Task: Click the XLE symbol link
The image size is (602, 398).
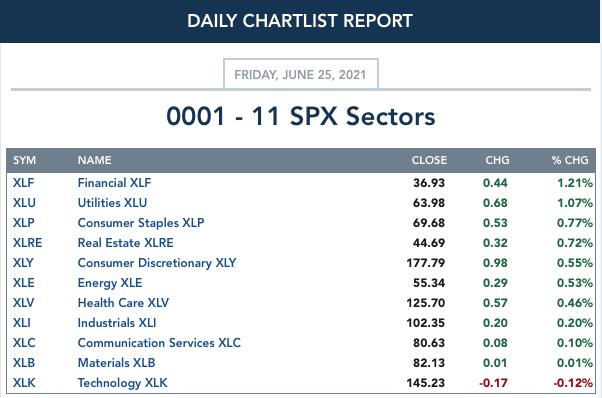Action: pos(24,283)
